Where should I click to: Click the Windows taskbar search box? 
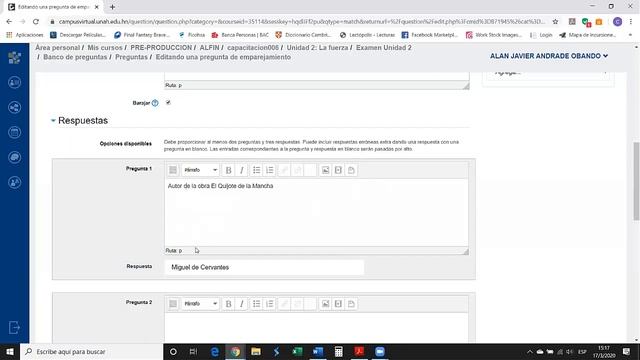pyautogui.click(x=91, y=351)
